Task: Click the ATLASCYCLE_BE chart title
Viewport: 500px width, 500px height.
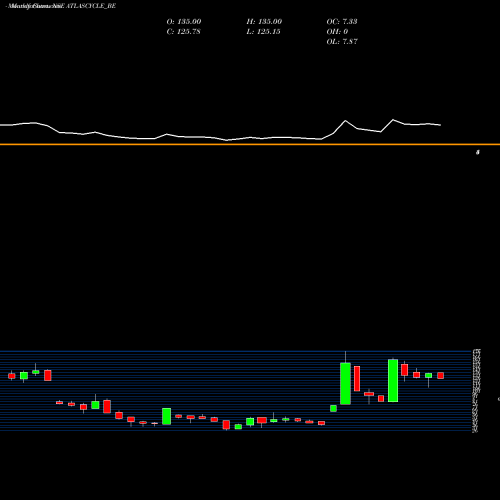Action: [61, 6]
